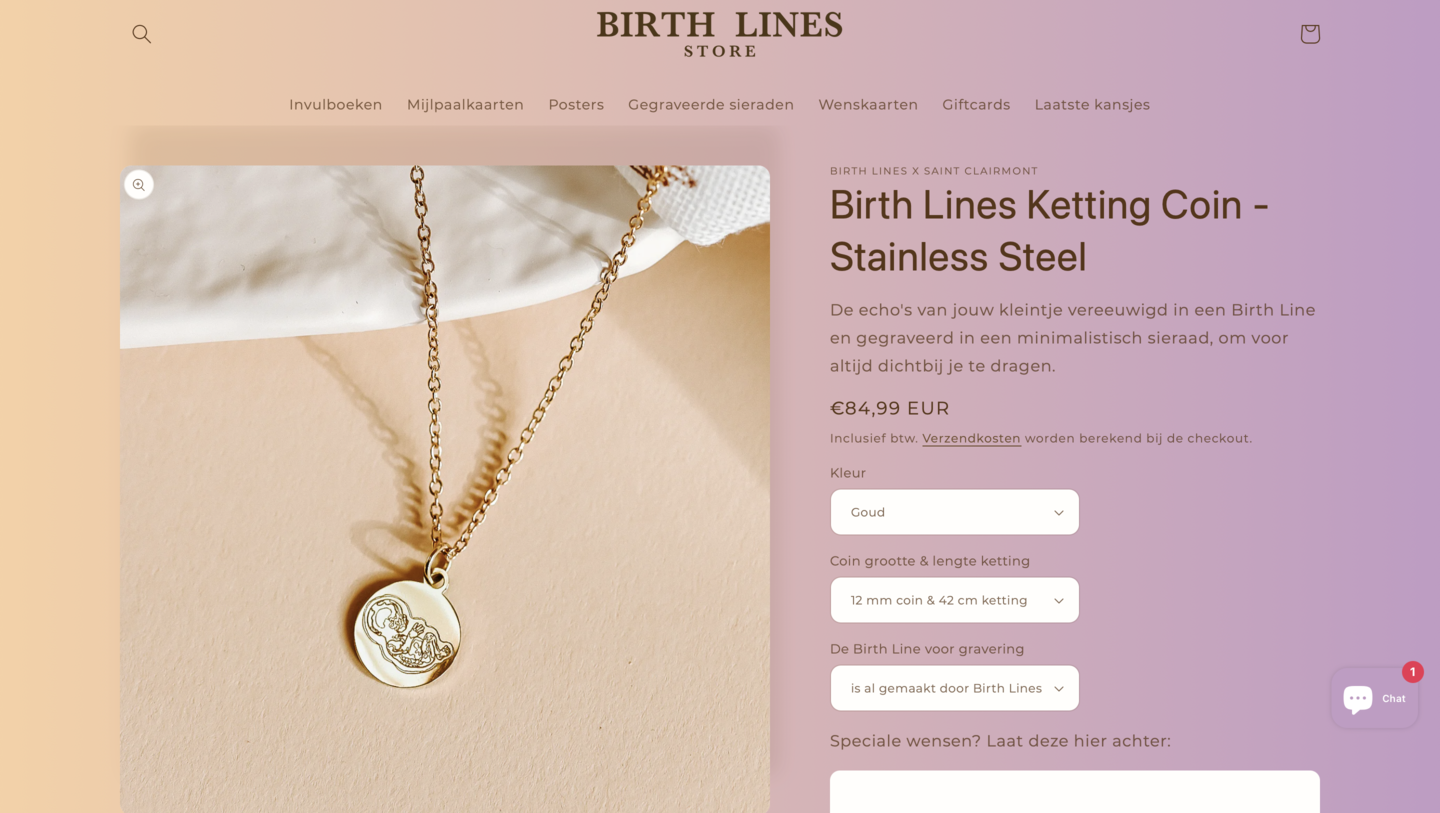Open the Posters category

click(576, 104)
